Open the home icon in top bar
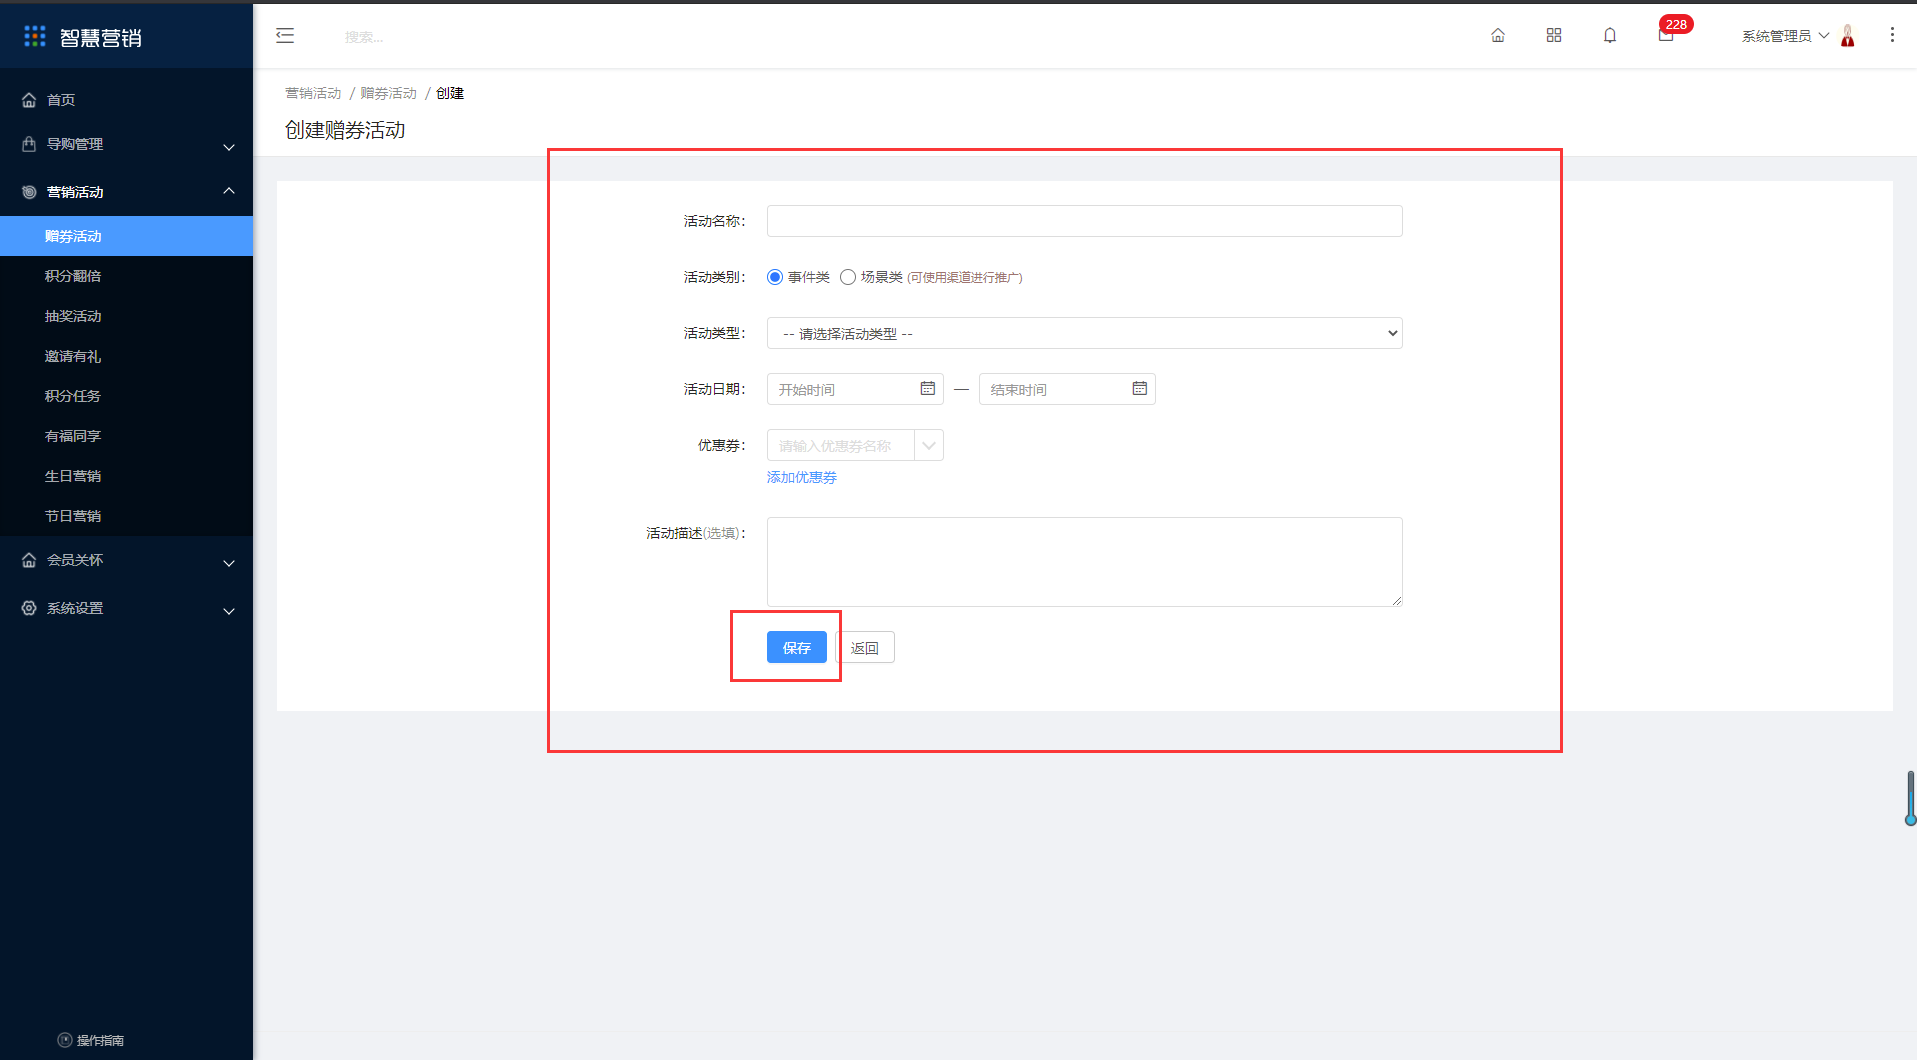Viewport: 1917px width, 1060px height. (x=1498, y=35)
